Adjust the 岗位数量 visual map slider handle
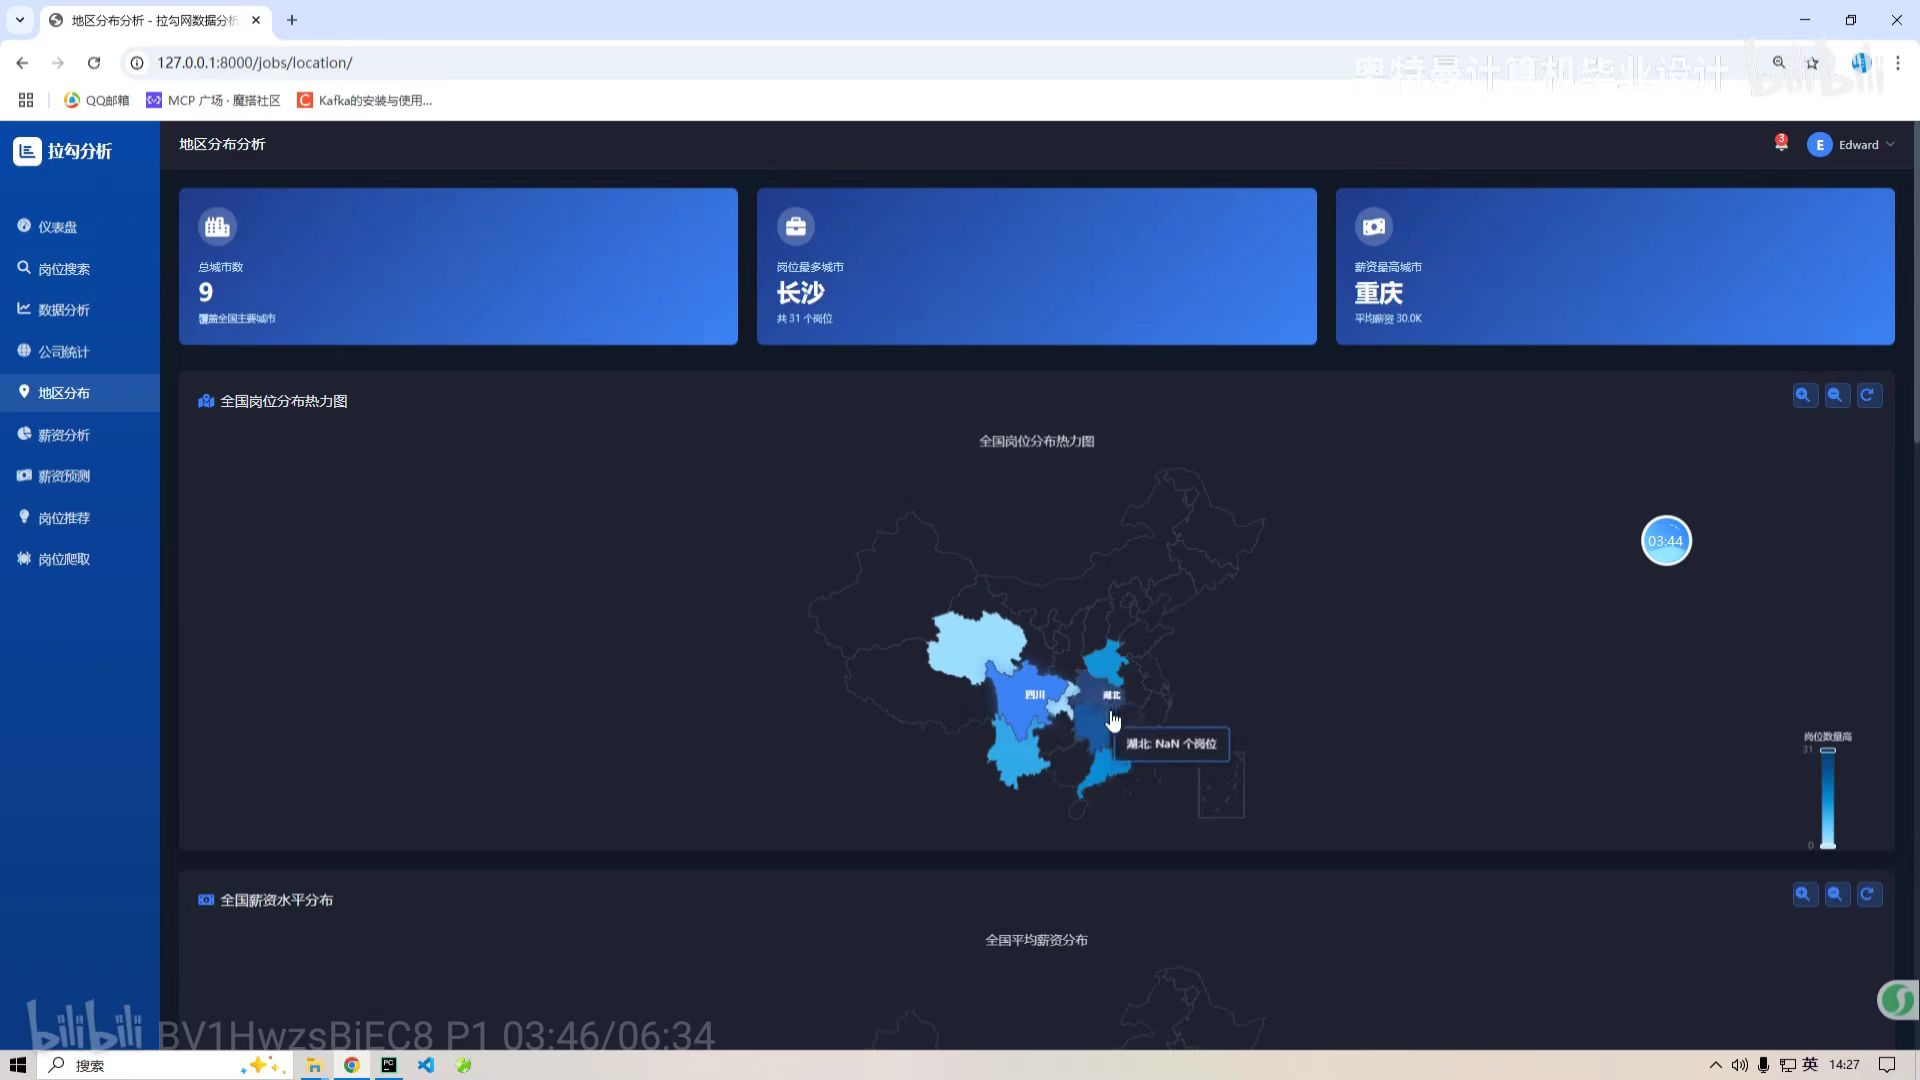Screen dimensions: 1920x1080 1828,750
